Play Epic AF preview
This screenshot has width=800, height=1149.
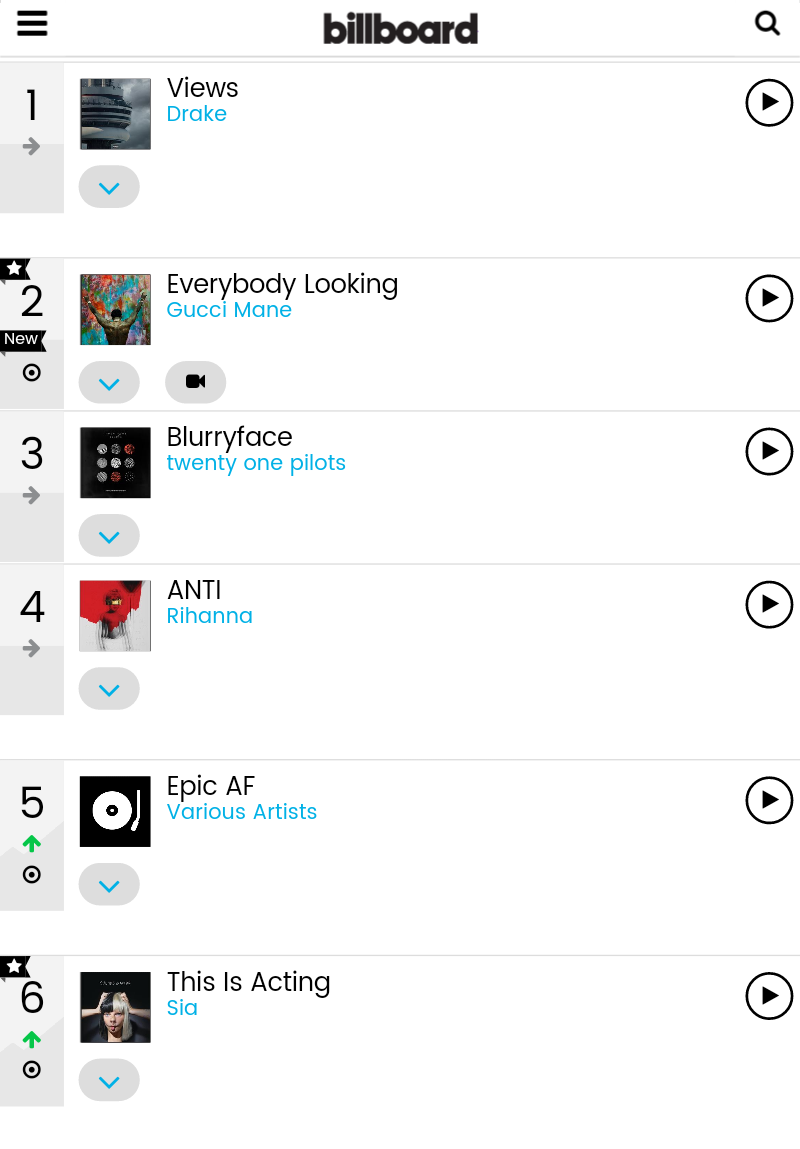[769, 800]
